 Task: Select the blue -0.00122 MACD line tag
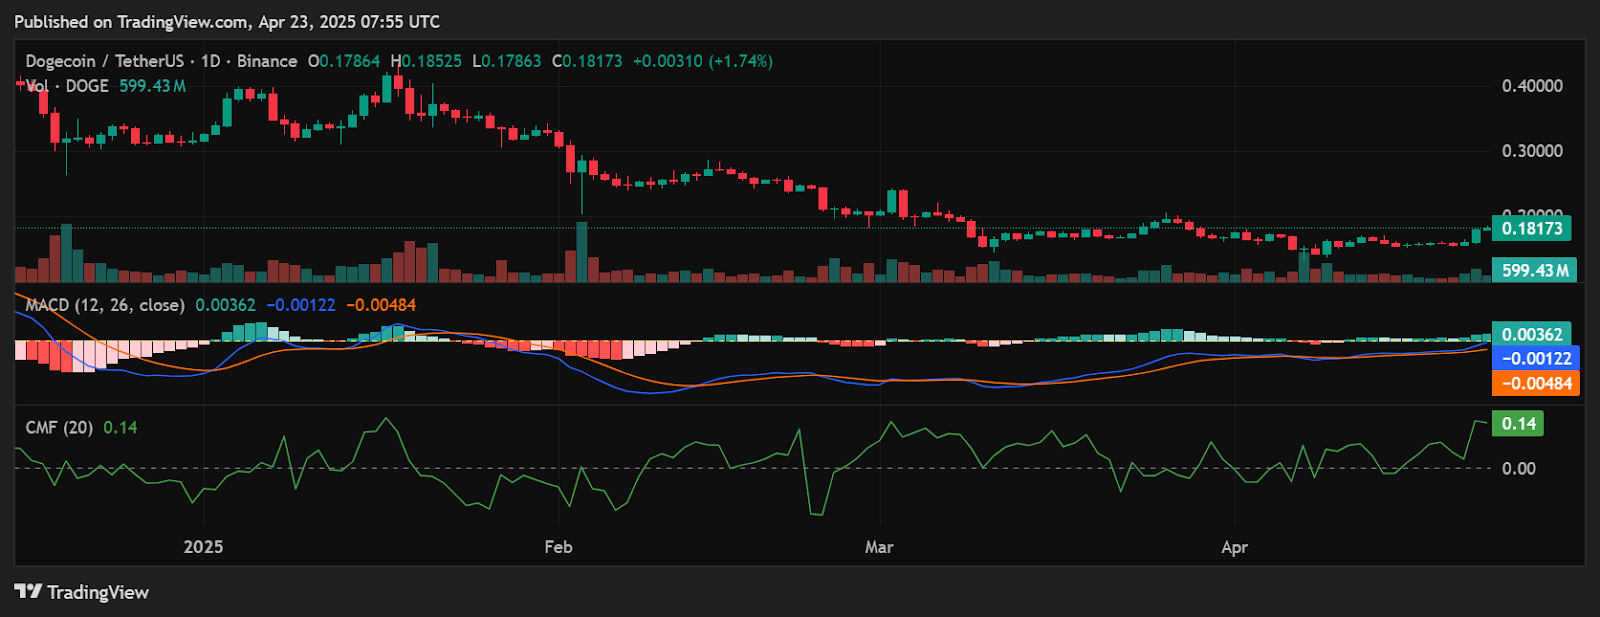(x=1535, y=358)
